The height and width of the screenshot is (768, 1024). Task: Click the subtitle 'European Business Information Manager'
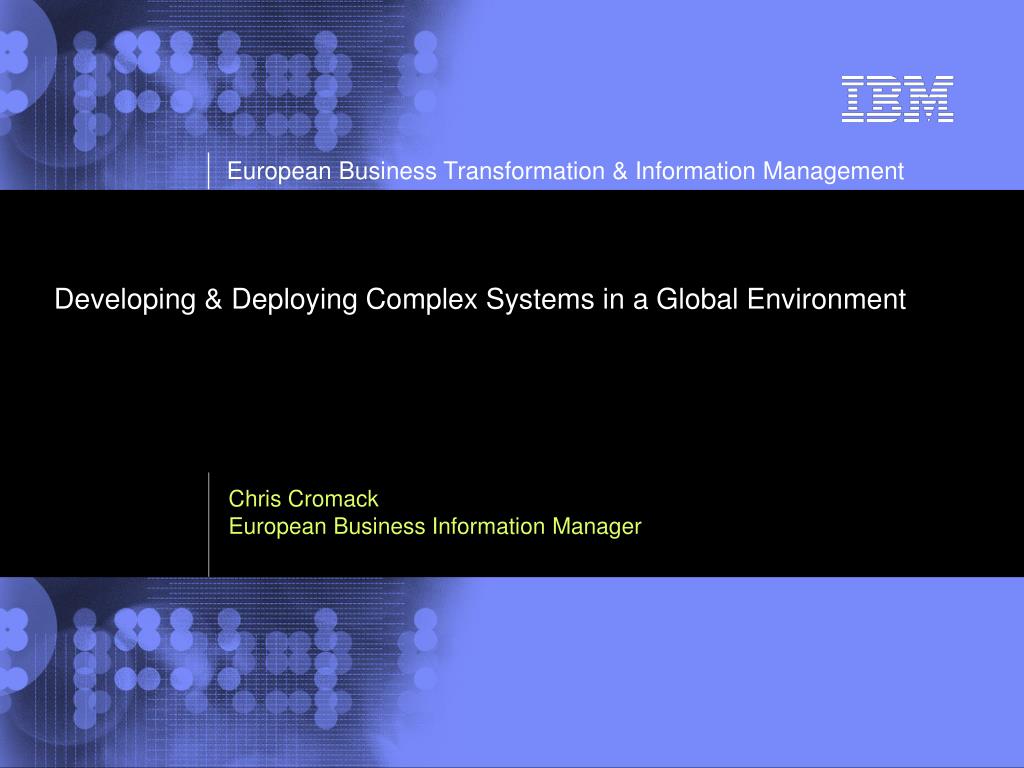[435, 527]
